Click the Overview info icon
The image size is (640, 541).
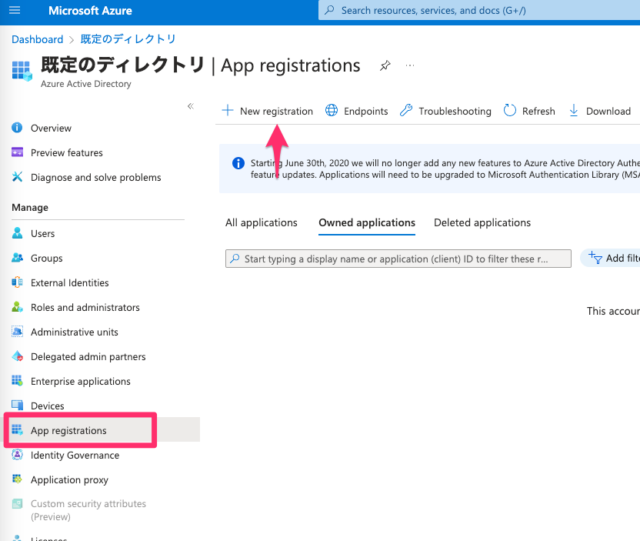17,128
